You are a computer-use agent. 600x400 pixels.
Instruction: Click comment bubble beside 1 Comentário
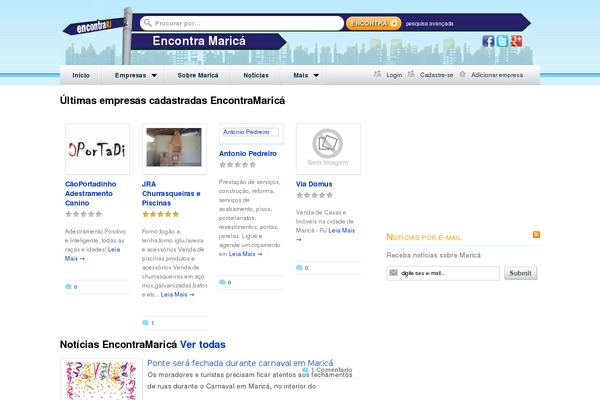(x=305, y=370)
